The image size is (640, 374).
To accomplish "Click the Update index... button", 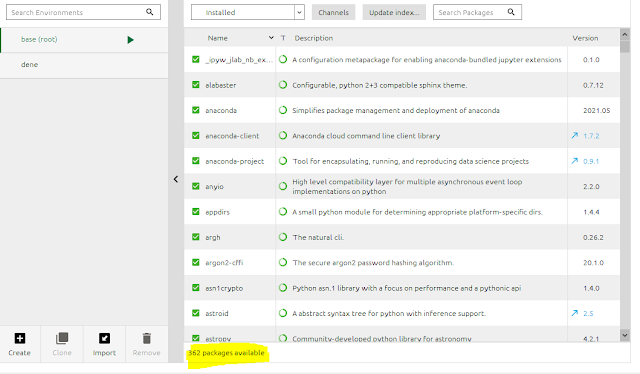I will click(394, 12).
